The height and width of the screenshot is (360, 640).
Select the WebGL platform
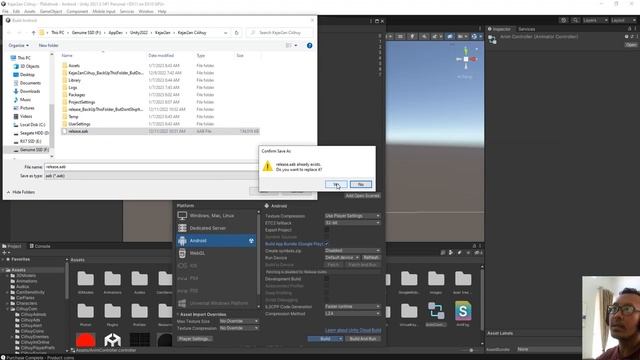[216, 253]
